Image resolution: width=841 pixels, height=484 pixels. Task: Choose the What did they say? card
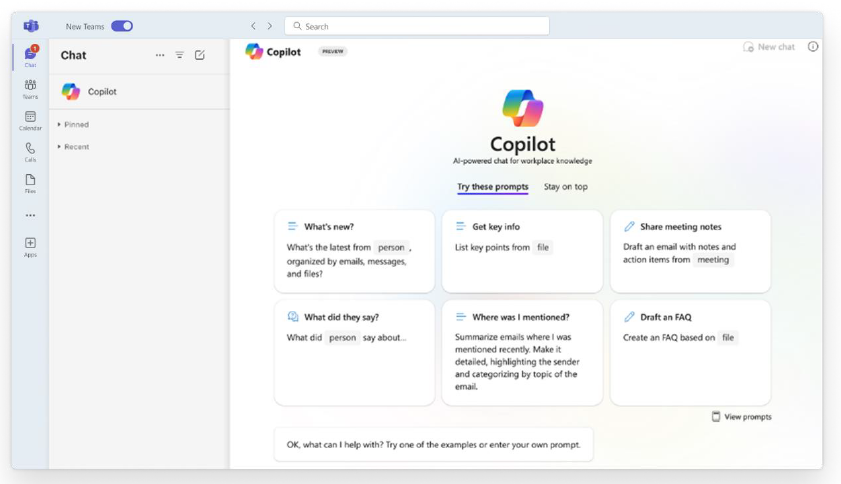point(355,353)
